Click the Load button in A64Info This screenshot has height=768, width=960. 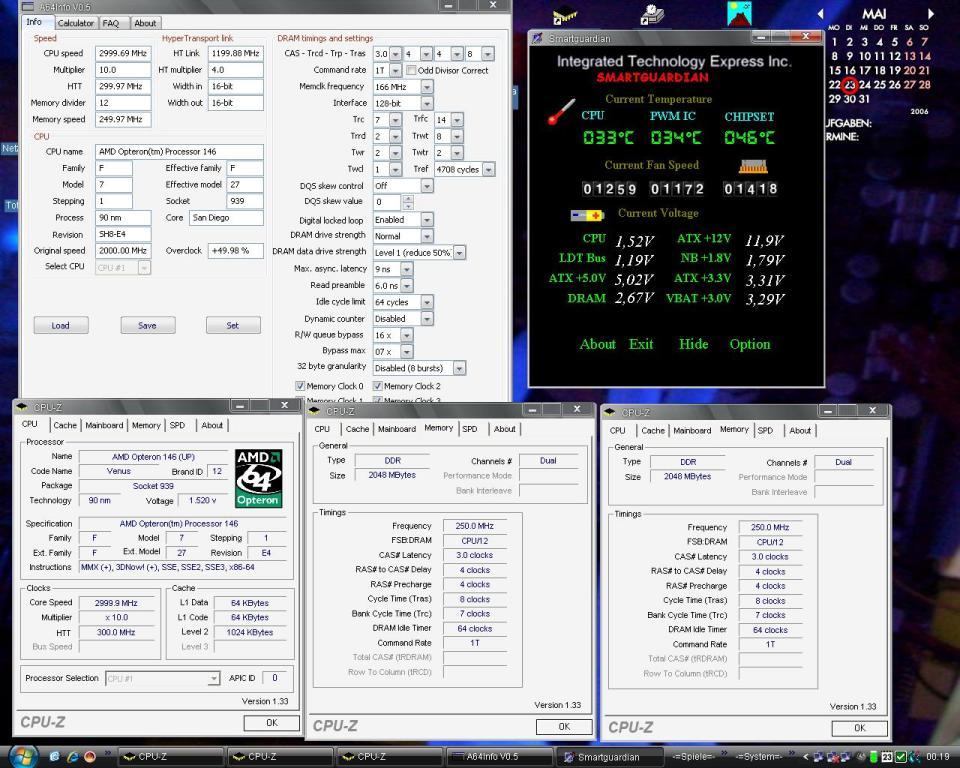[61, 325]
